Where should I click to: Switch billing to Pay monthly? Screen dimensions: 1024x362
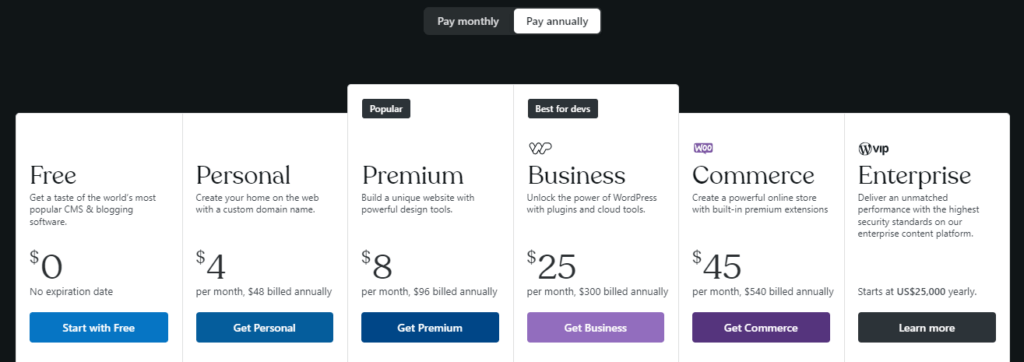(x=468, y=22)
